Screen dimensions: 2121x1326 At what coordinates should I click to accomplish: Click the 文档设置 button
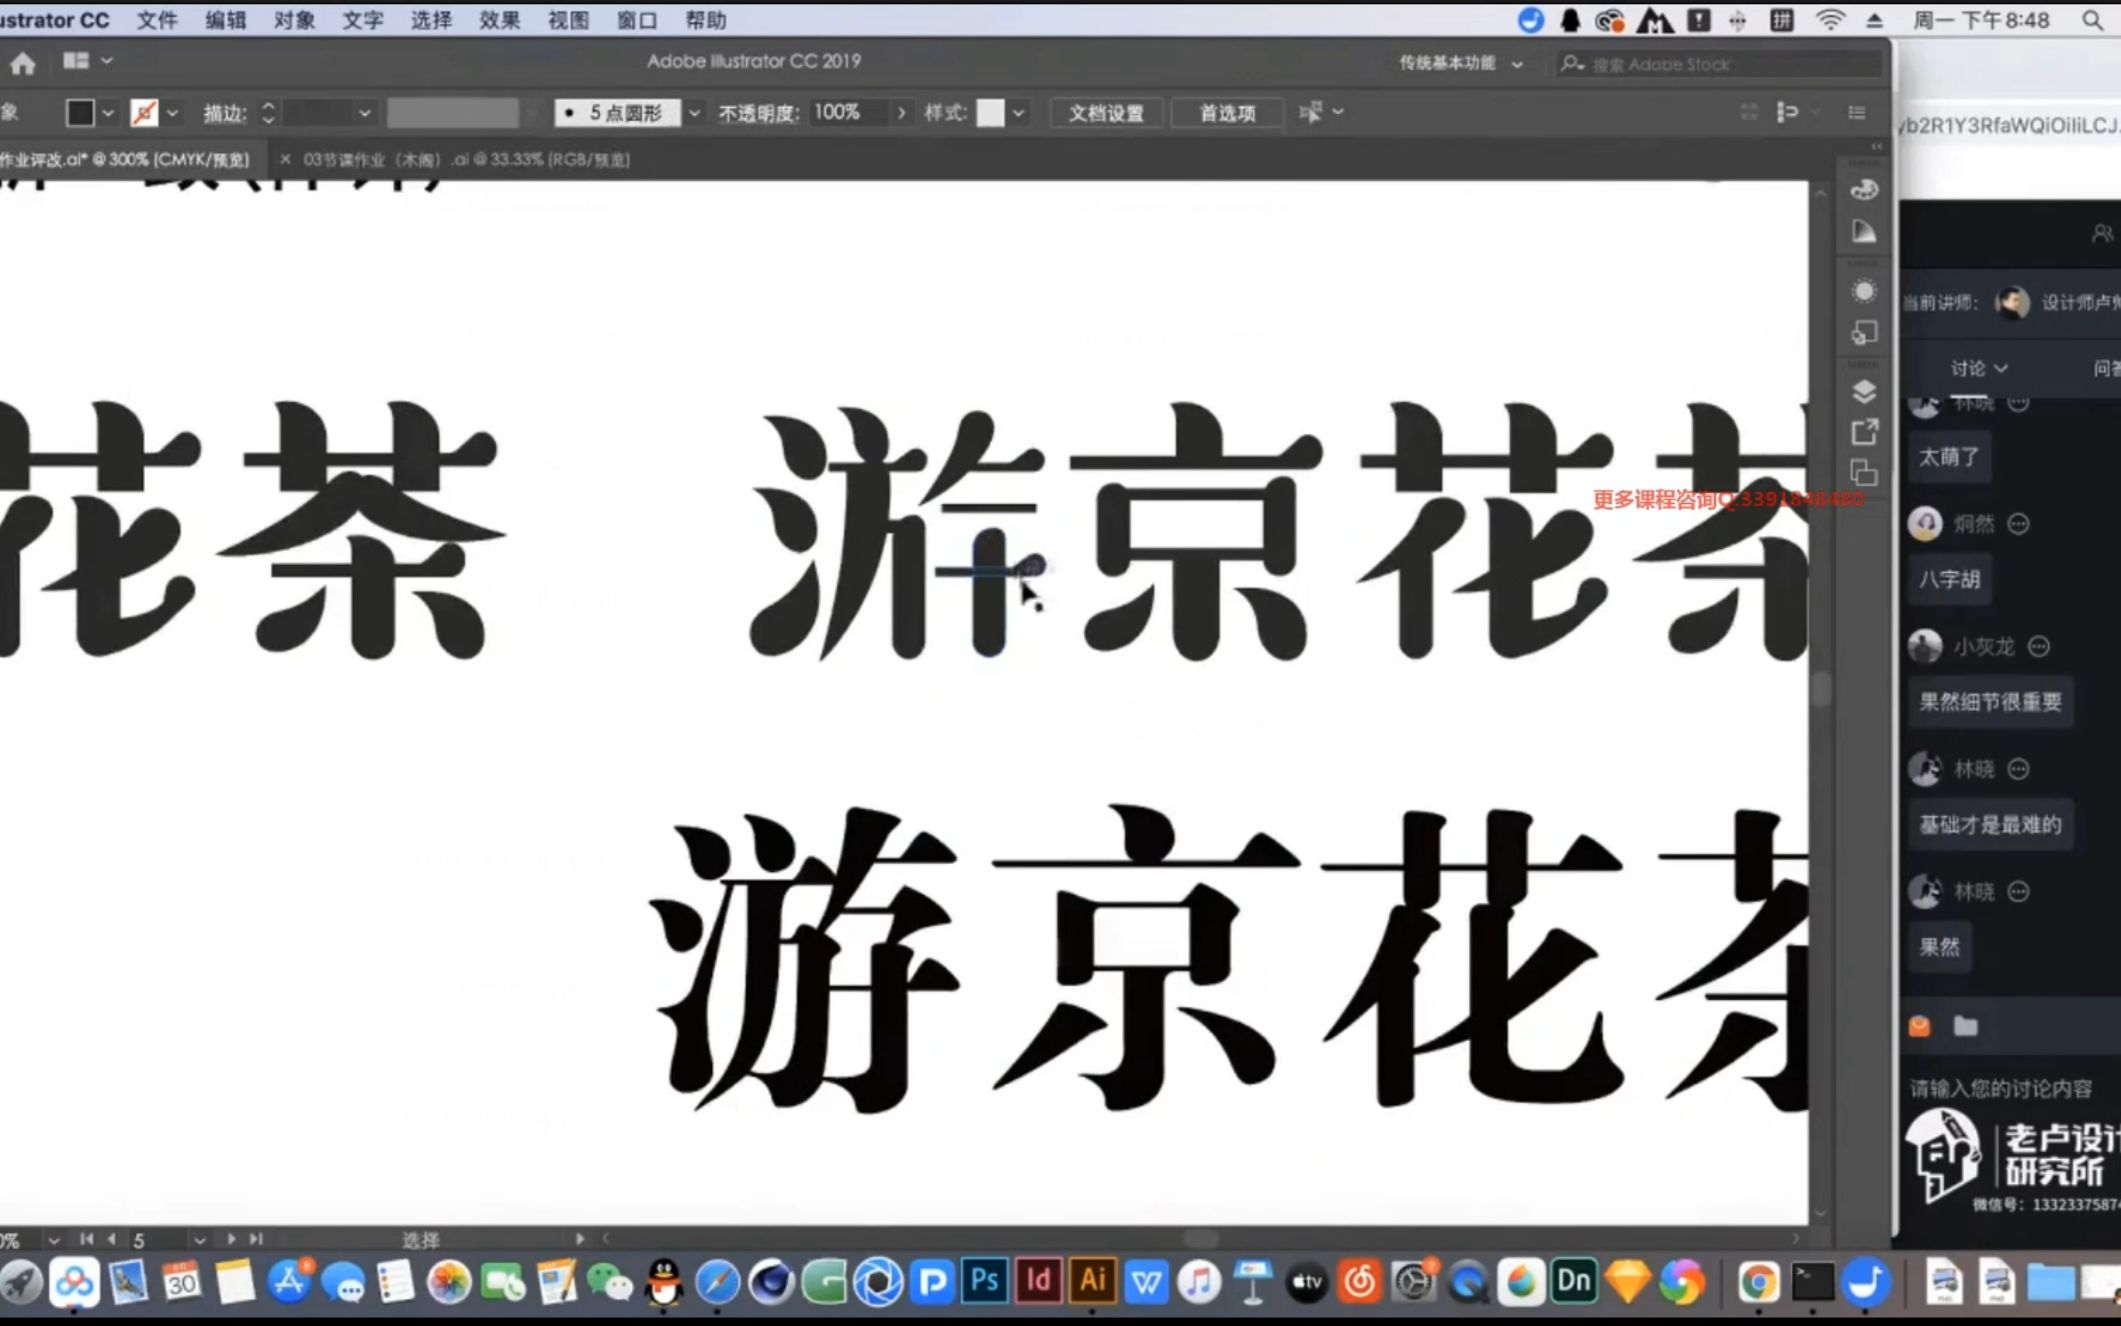point(1105,113)
